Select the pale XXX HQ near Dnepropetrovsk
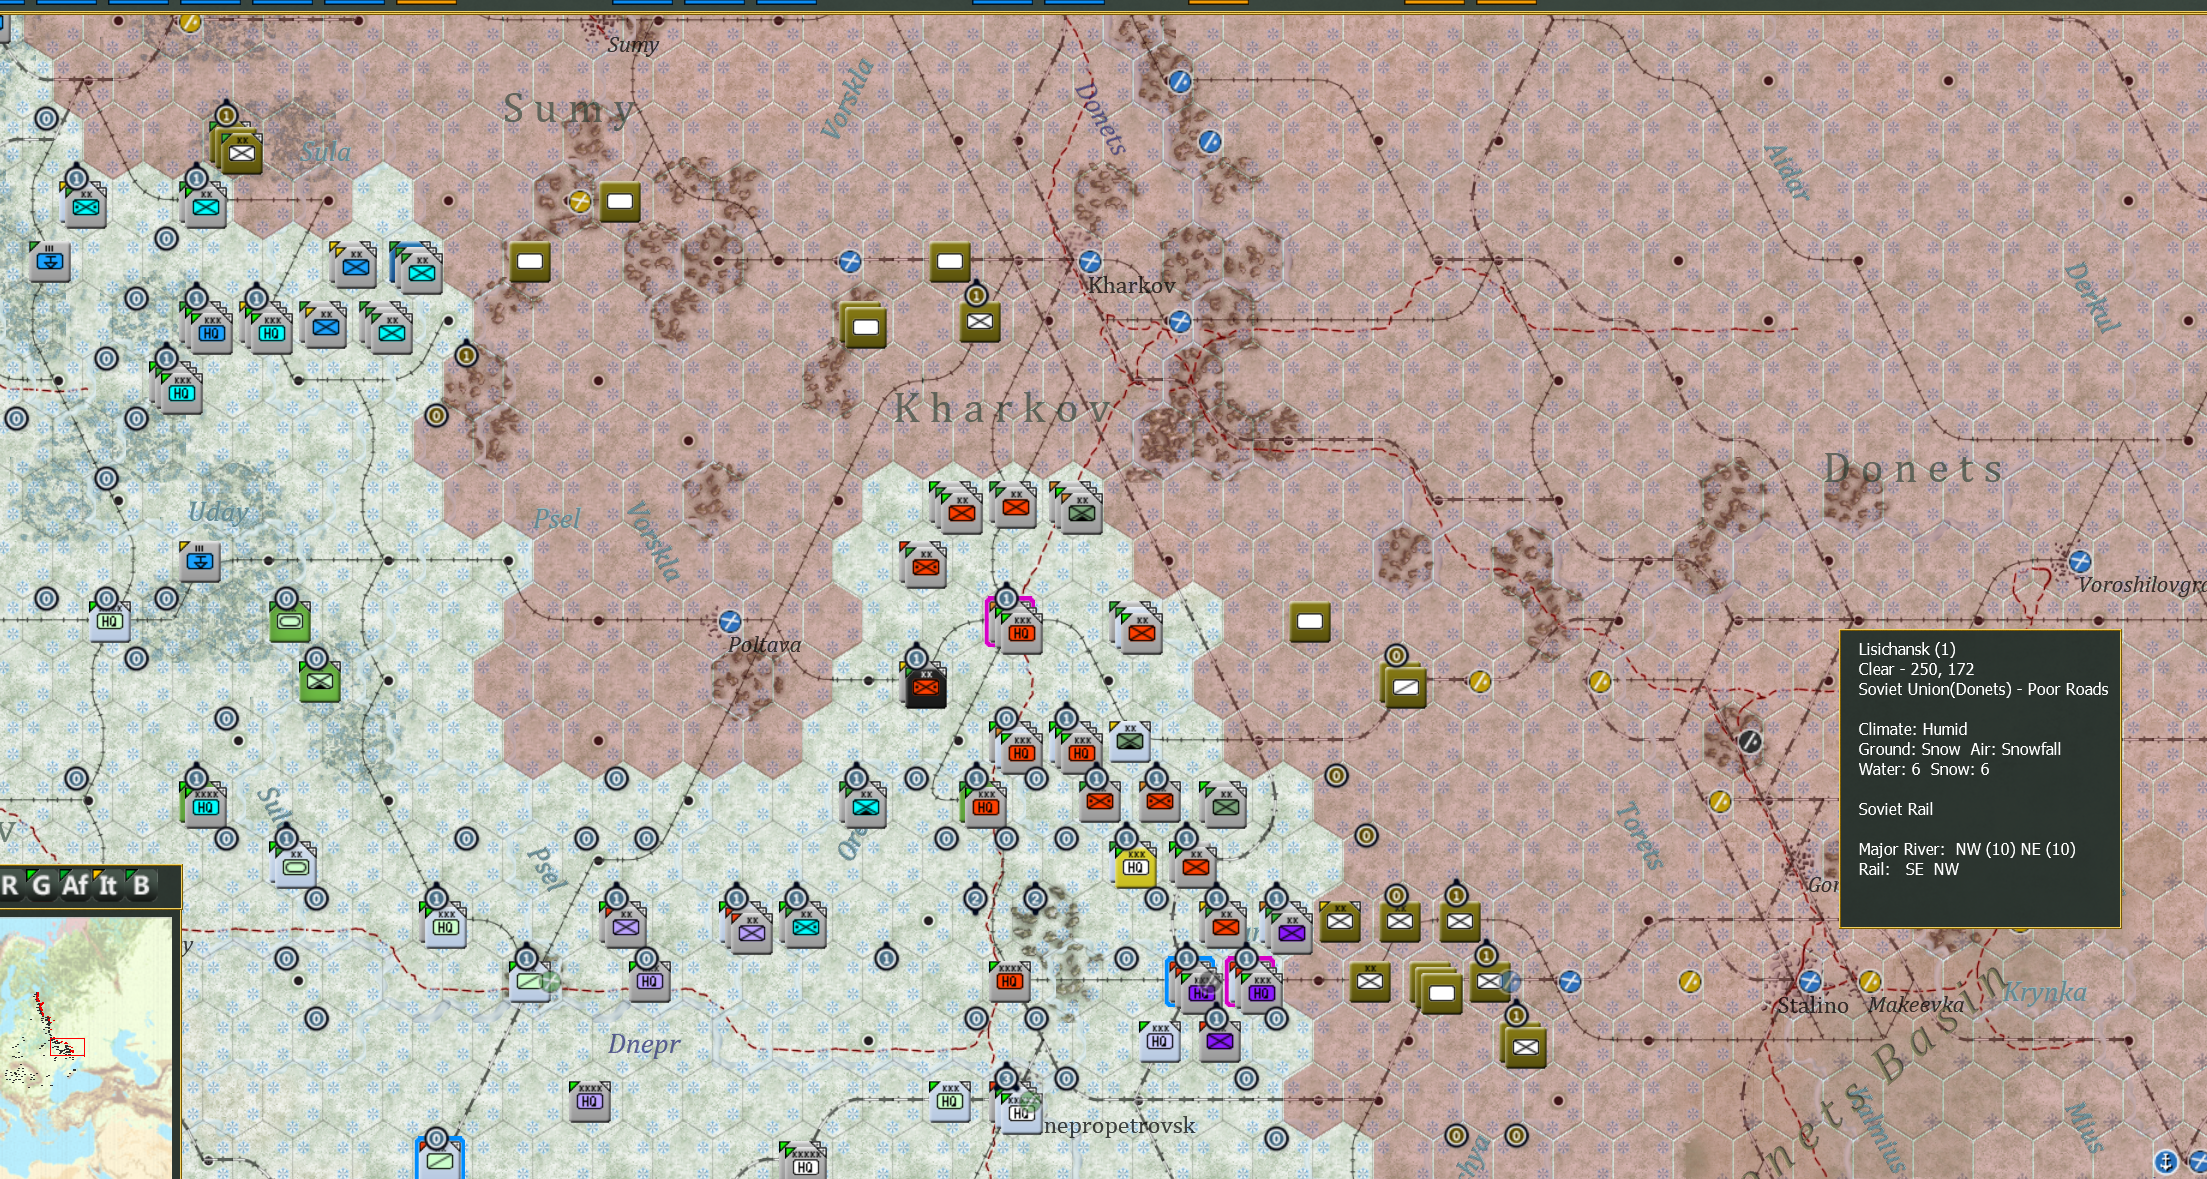This screenshot has height=1179, width=2207. [x=949, y=1101]
